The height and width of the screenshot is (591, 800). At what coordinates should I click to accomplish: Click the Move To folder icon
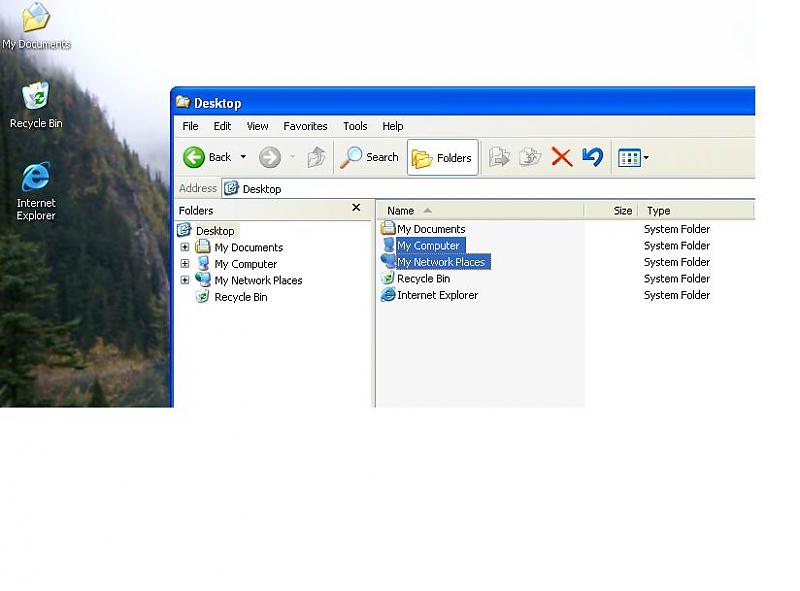(x=499, y=157)
